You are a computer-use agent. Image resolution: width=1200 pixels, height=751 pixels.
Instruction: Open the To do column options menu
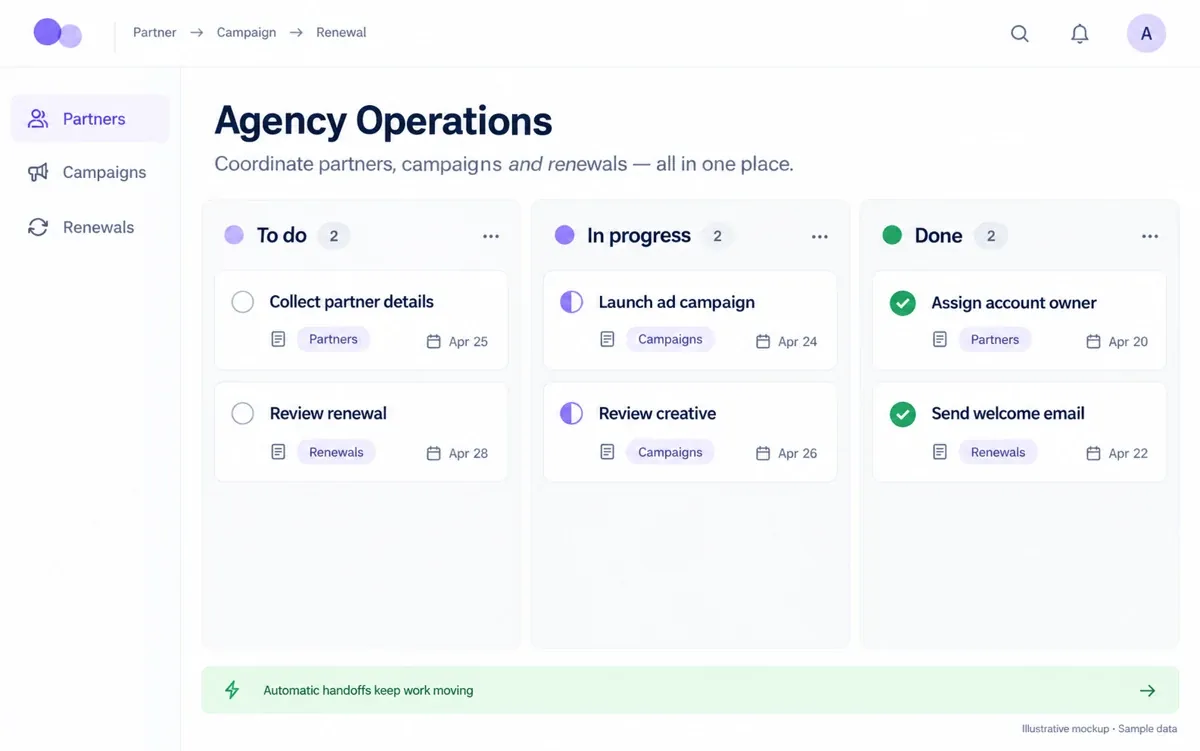491,236
